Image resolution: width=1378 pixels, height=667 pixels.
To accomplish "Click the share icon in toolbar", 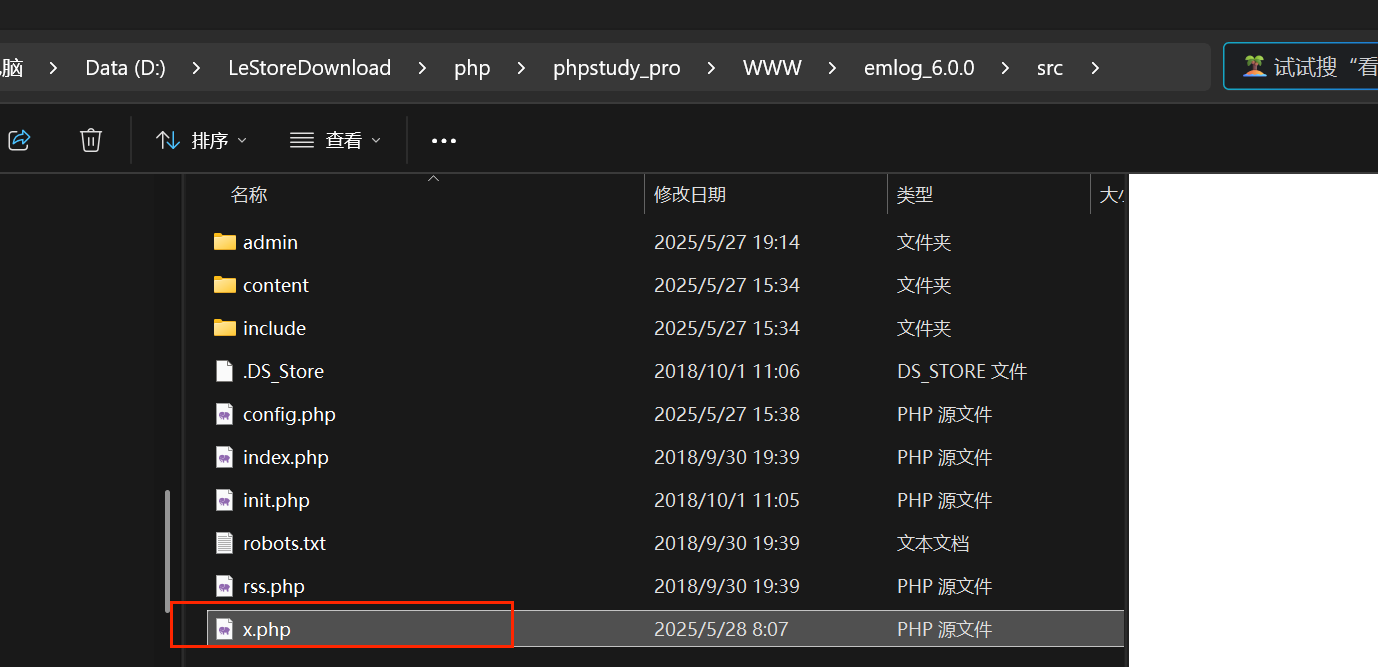I will coord(19,140).
